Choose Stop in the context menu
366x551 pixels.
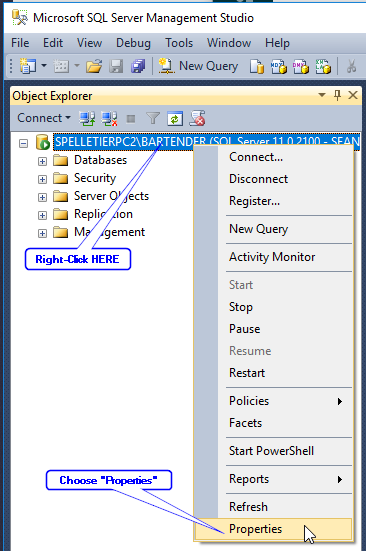pos(273,307)
